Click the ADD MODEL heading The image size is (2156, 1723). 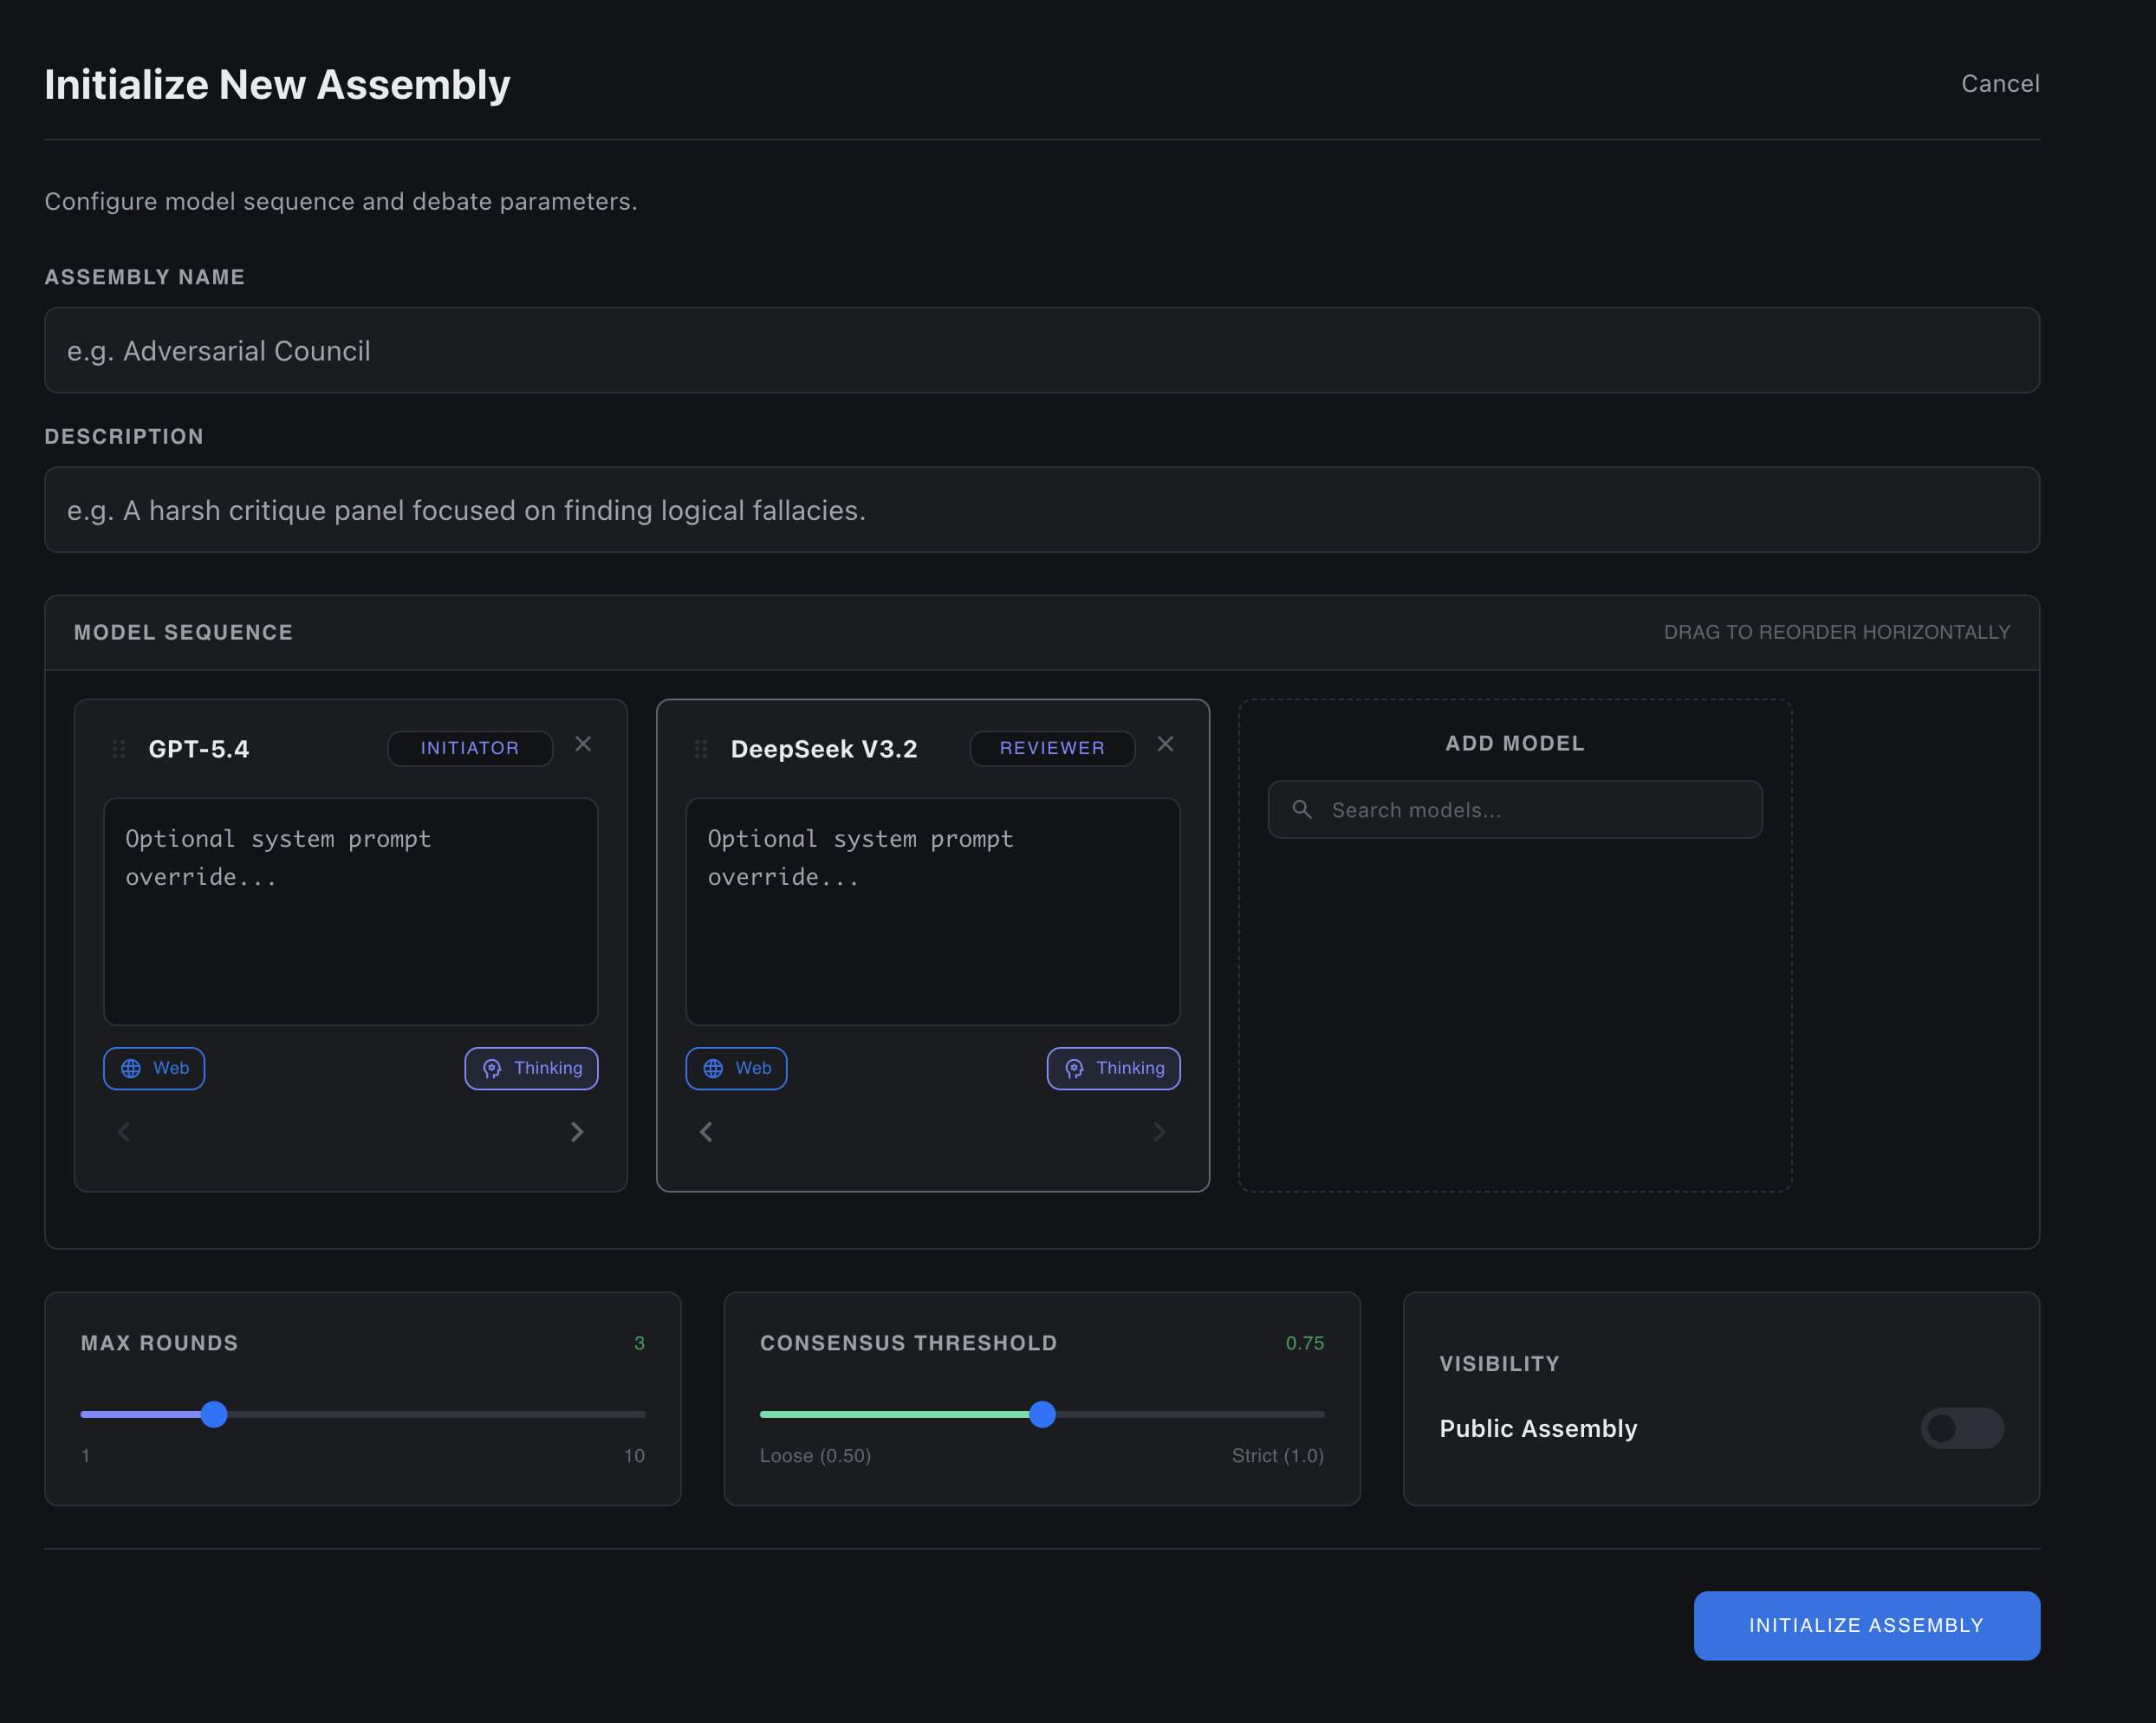point(1515,743)
